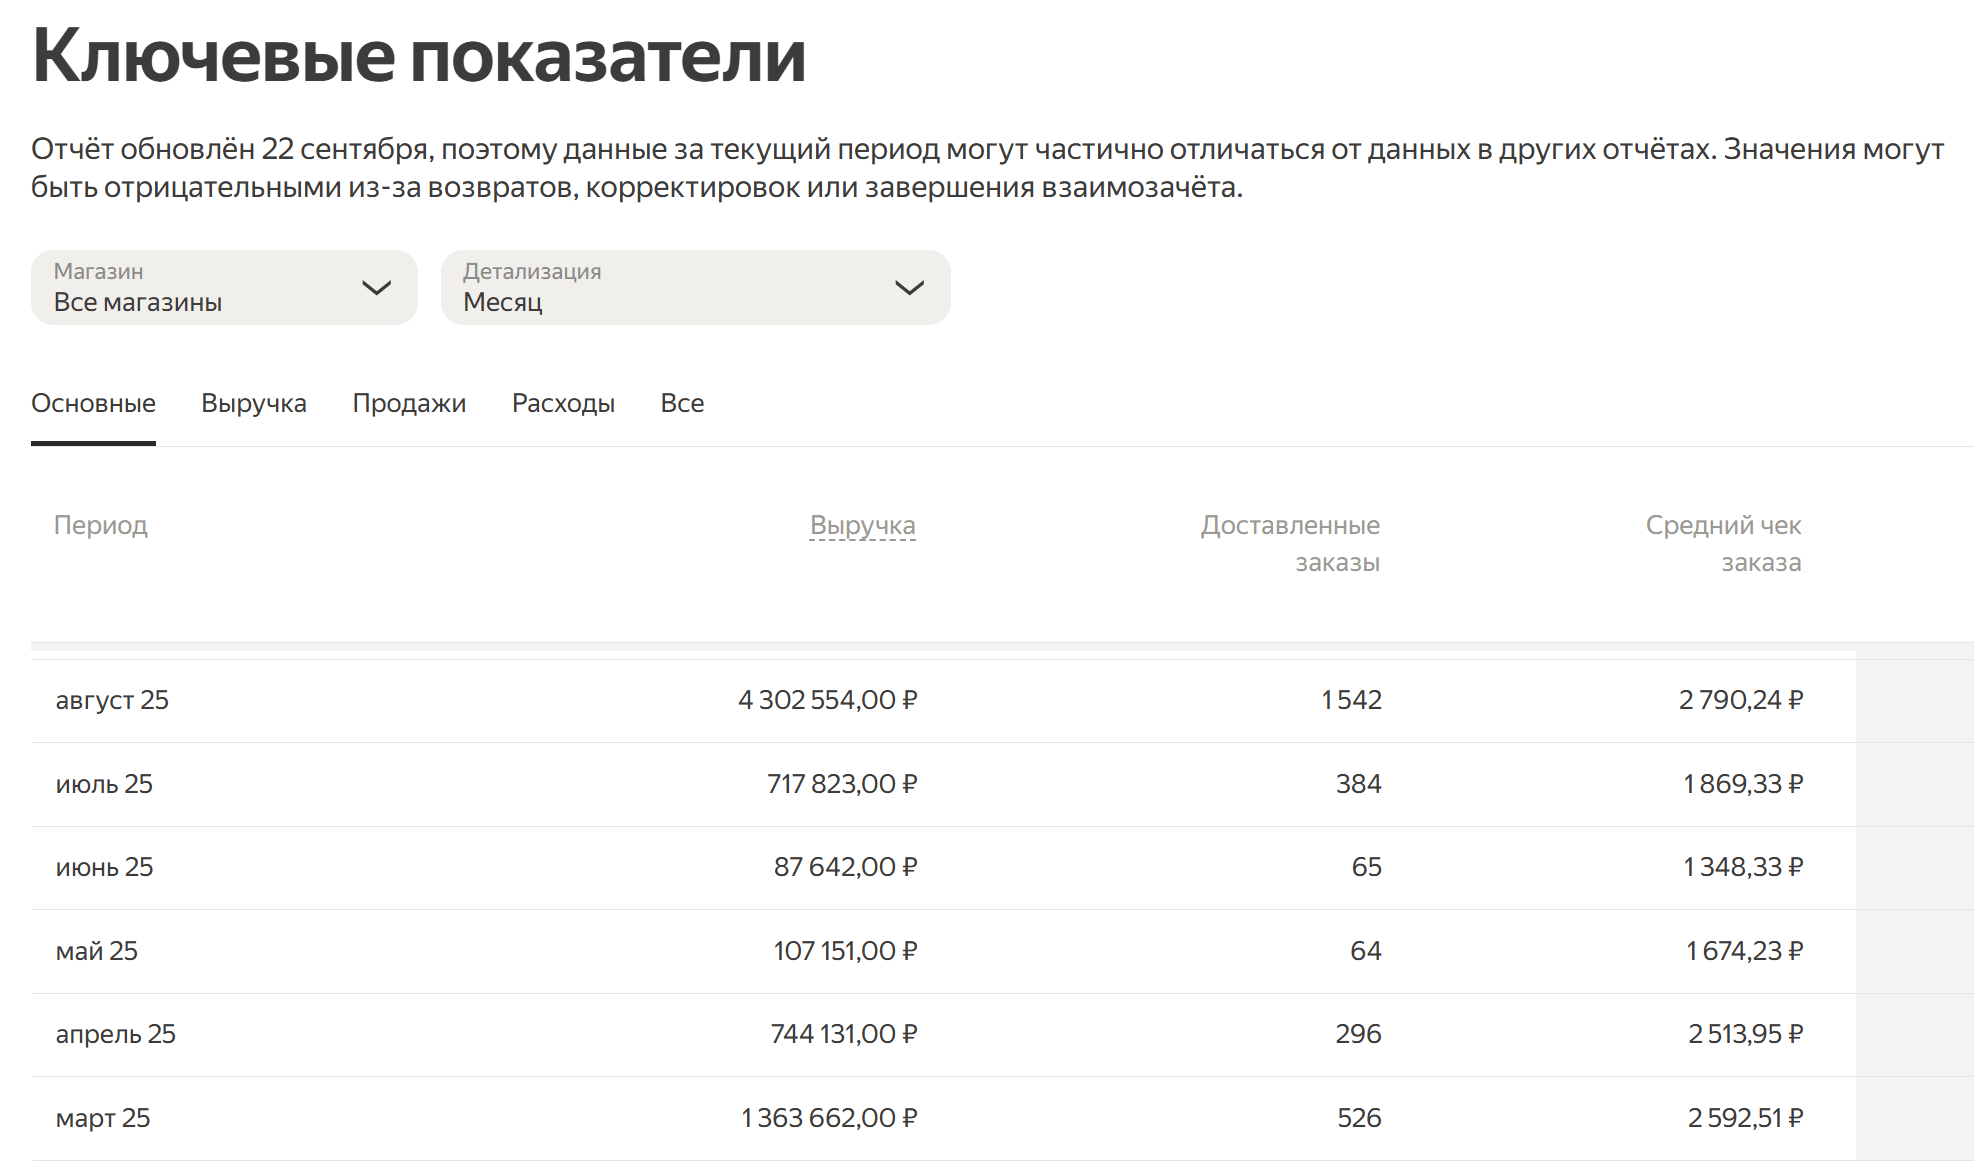This screenshot has height=1172, width=1974.
Task: Click the underlined Выручка column header
Action: point(862,525)
